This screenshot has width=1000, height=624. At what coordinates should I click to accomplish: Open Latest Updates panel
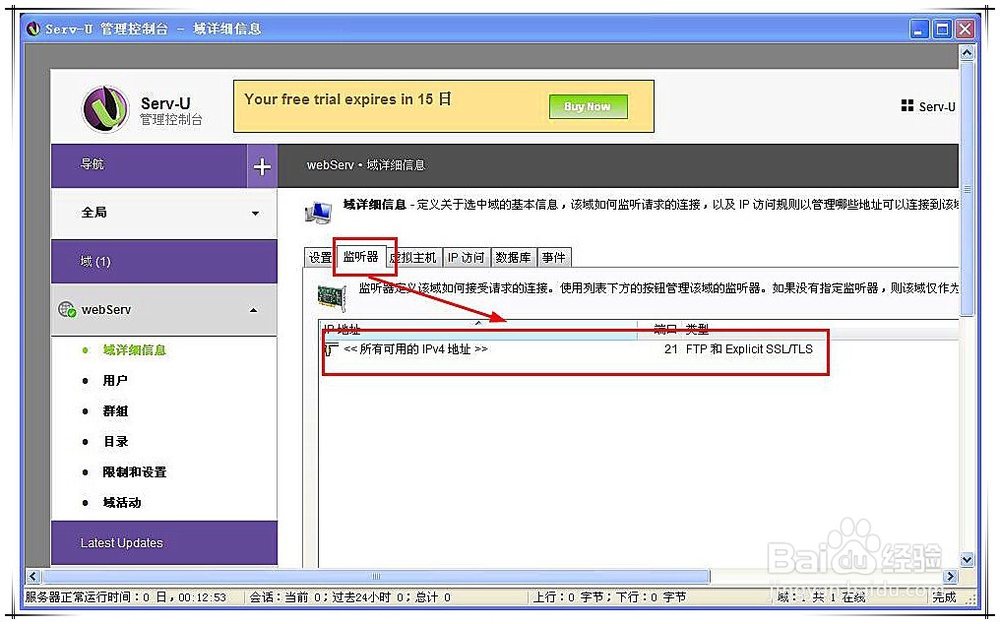pos(164,543)
